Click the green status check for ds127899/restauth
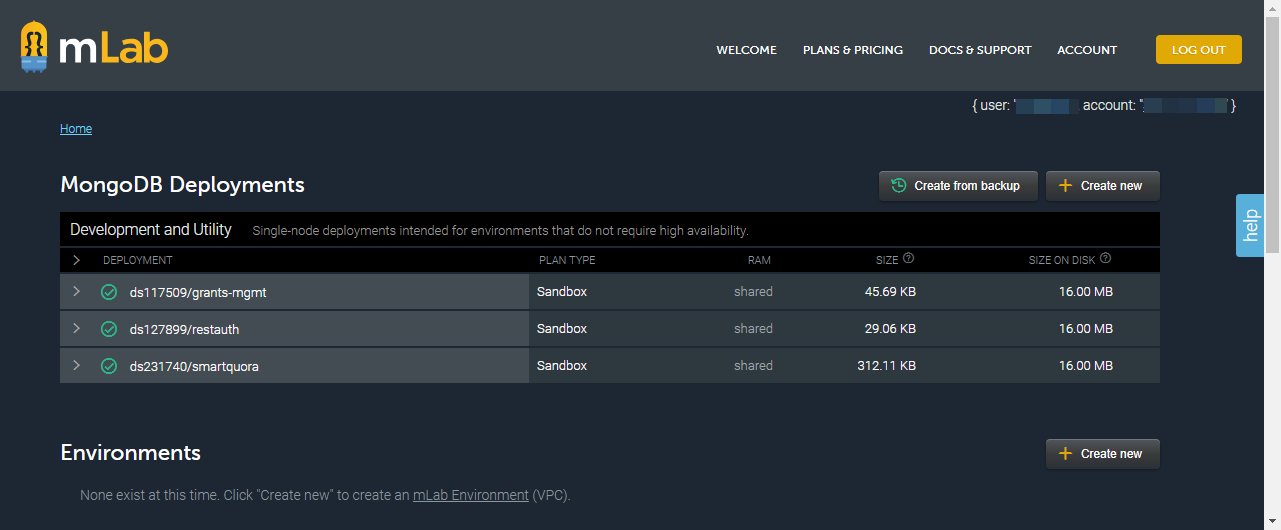 (x=109, y=329)
